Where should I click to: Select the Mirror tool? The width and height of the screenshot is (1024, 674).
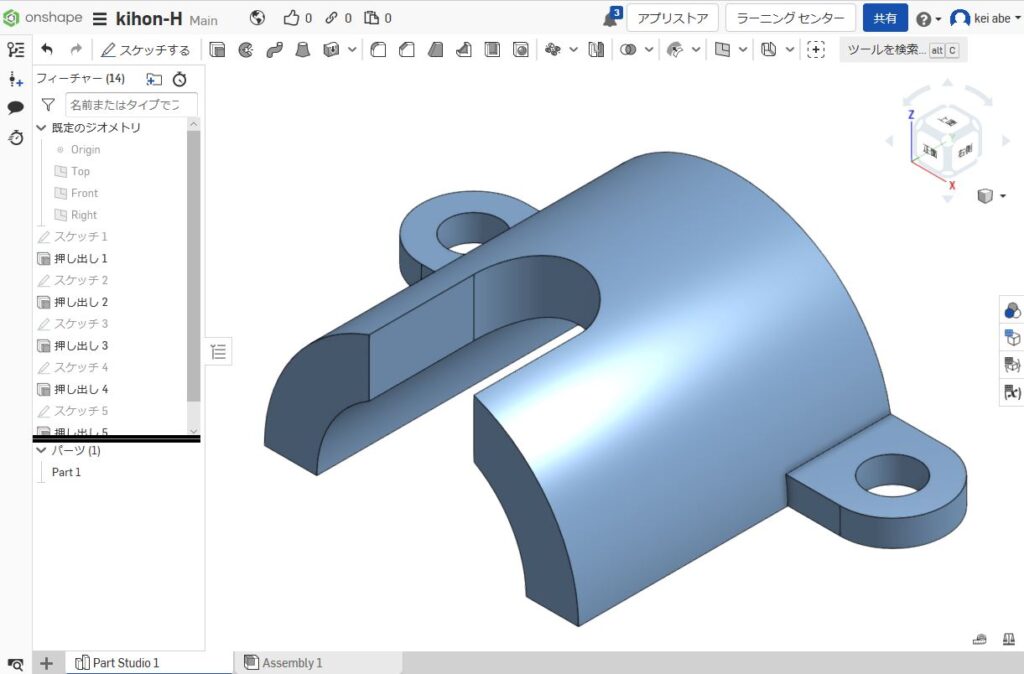pos(596,50)
